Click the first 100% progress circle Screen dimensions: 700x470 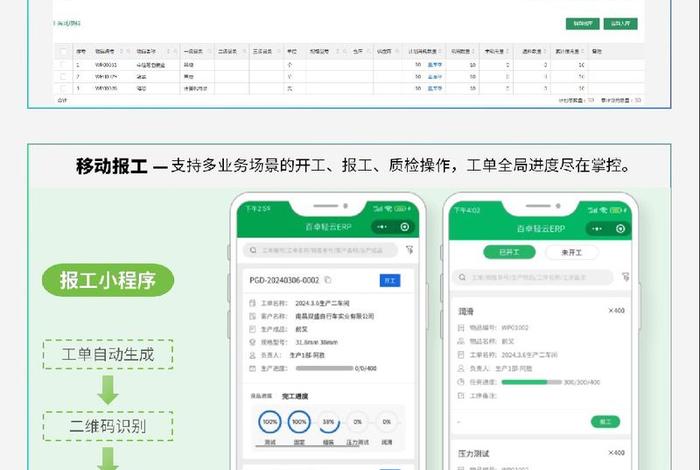[270, 421]
